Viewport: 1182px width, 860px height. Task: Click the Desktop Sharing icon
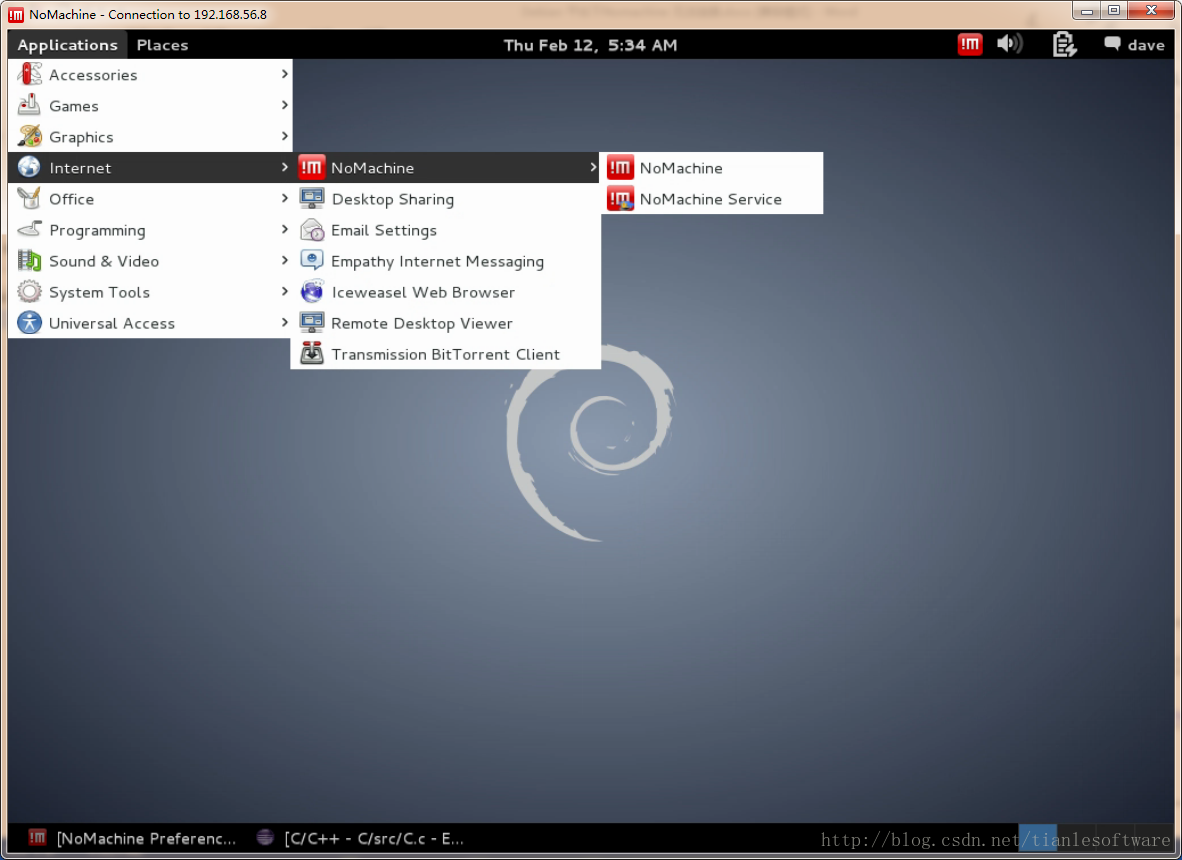(311, 198)
